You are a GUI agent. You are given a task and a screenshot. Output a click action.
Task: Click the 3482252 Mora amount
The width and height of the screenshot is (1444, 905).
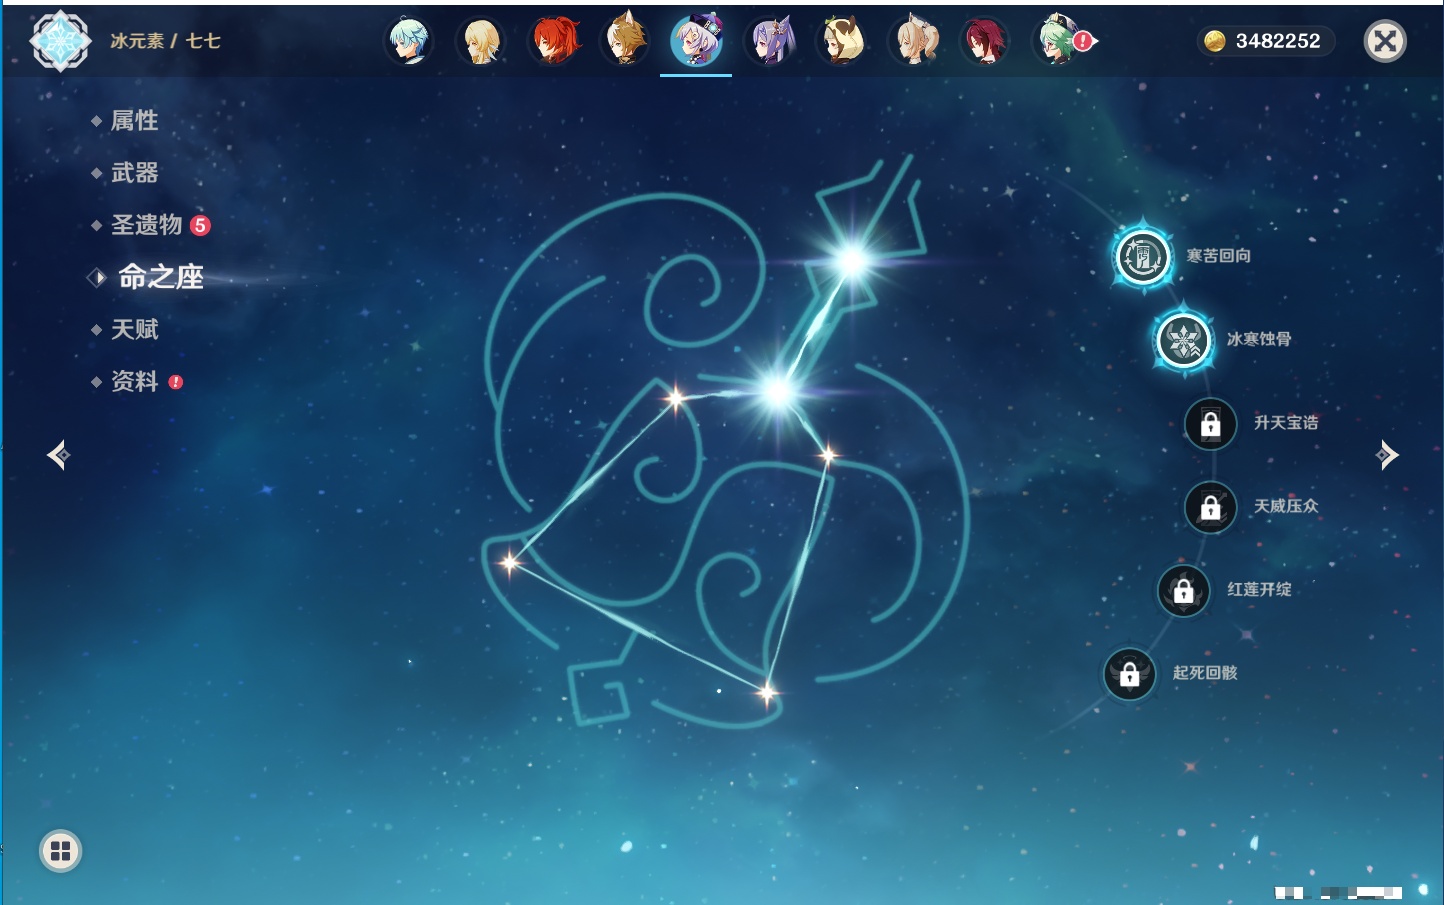coord(1278,41)
